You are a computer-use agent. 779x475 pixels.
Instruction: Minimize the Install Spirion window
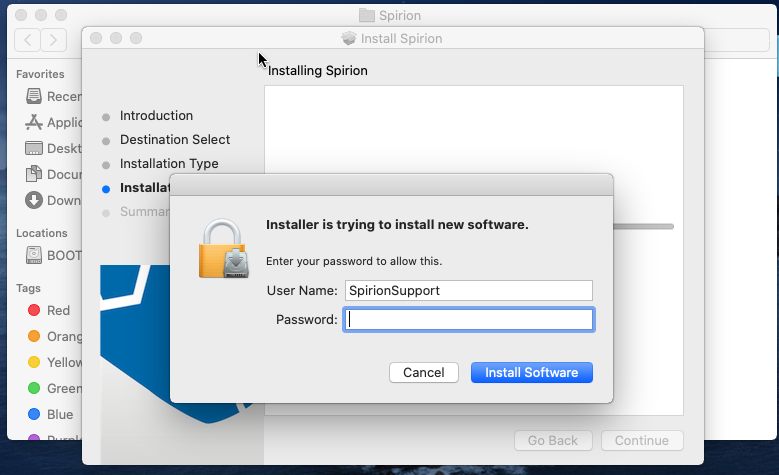[116, 38]
